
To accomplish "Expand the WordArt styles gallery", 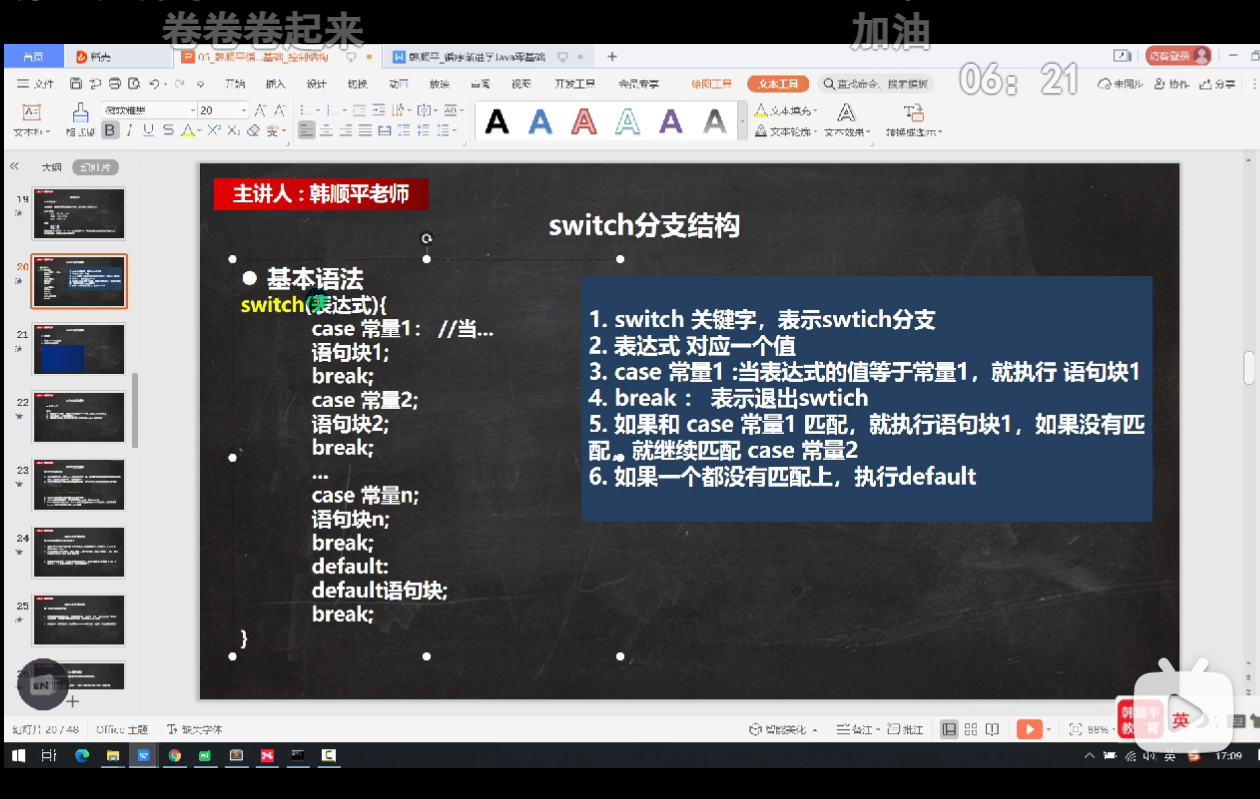I will [742, 122].
